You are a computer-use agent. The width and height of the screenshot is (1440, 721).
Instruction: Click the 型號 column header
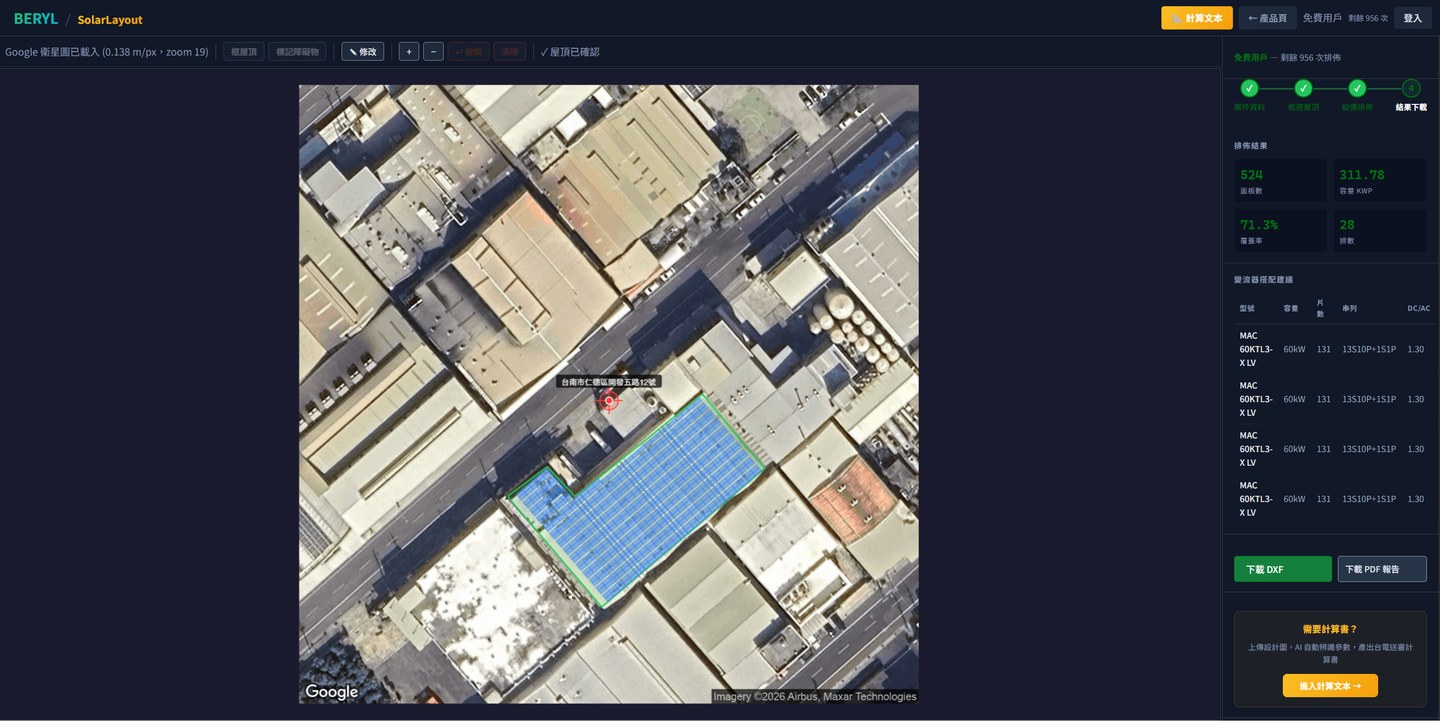(x=1247, y=308)
